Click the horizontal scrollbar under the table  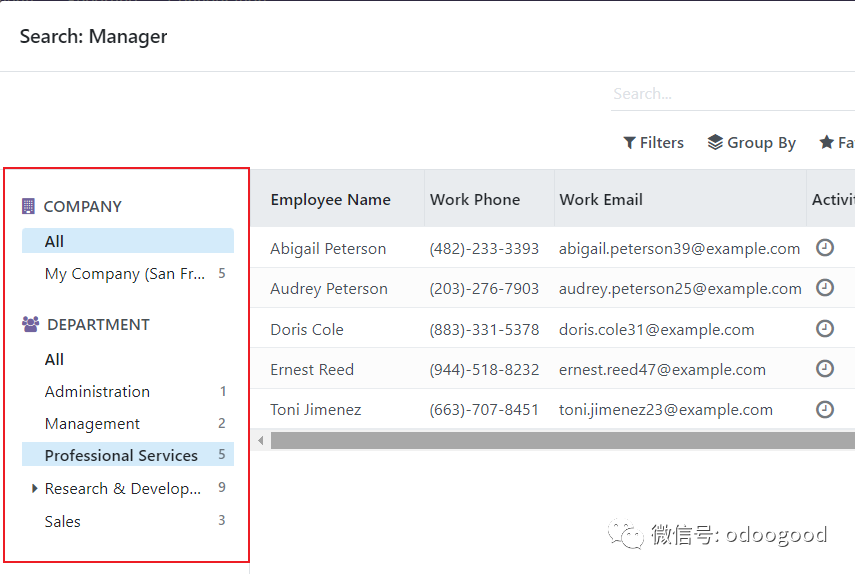[560, 440]
